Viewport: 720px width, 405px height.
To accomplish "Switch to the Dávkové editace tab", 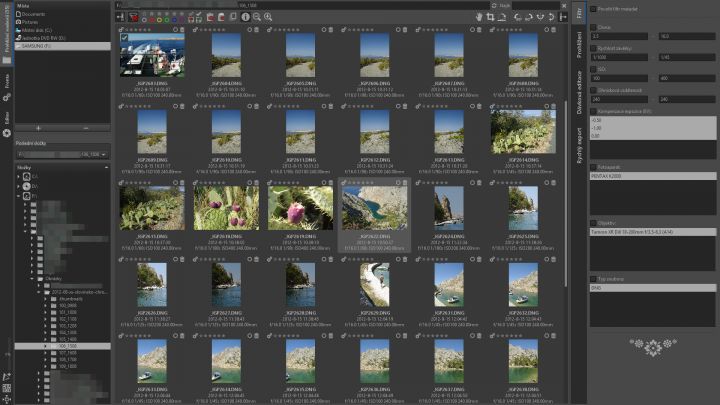I will coord(579,93).
